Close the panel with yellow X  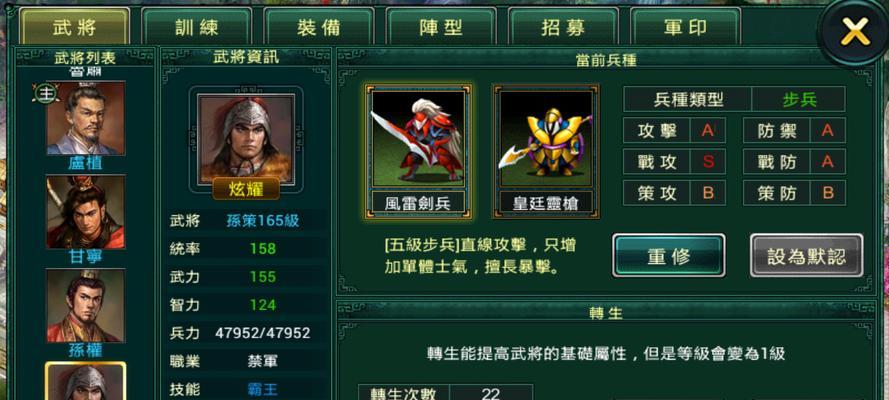tap(856, 31)
